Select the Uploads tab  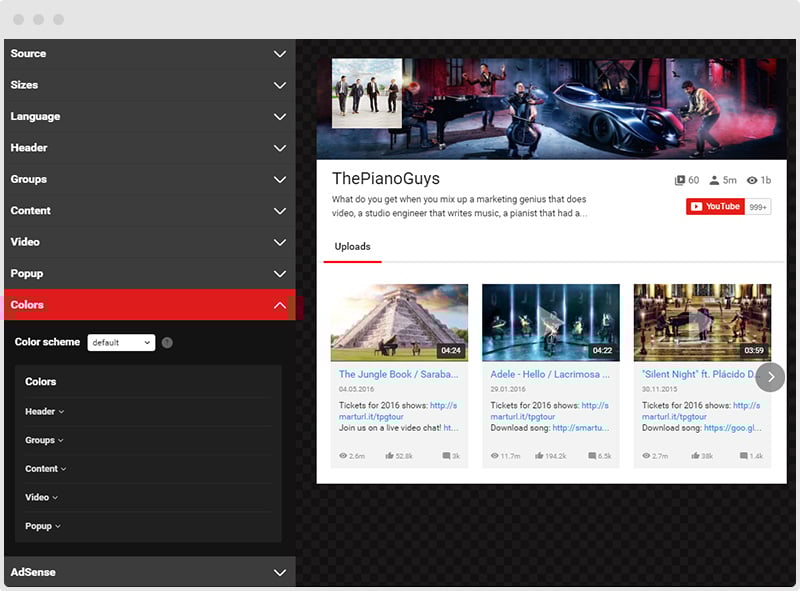(x=353, y=247)
